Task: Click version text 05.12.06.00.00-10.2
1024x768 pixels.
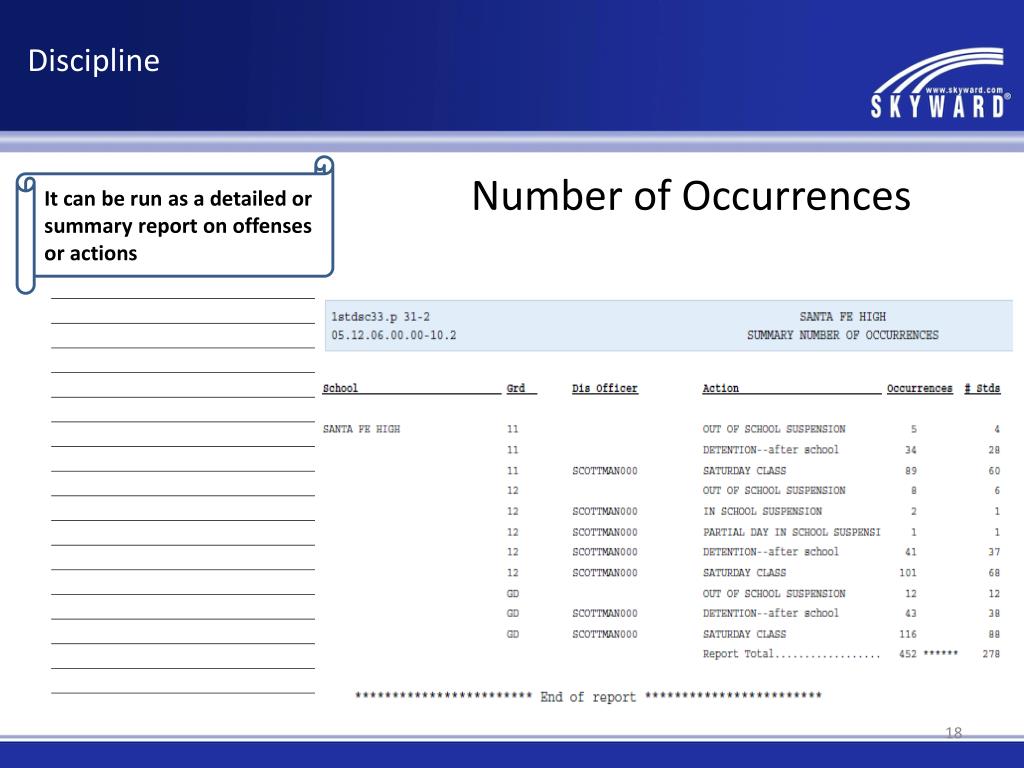Action: click(x=394, y=335)
